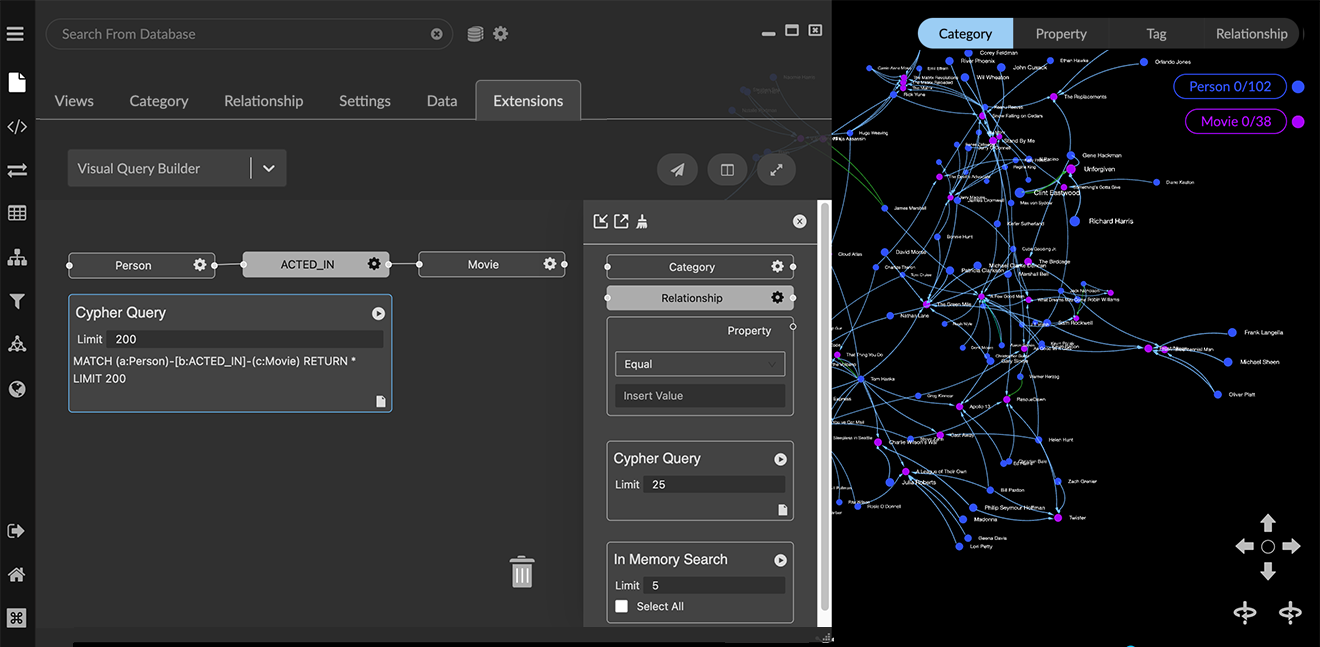Open the hierarchy layout sidebar icon
This screenshot has width=1320, height=647.
[17, 257]
